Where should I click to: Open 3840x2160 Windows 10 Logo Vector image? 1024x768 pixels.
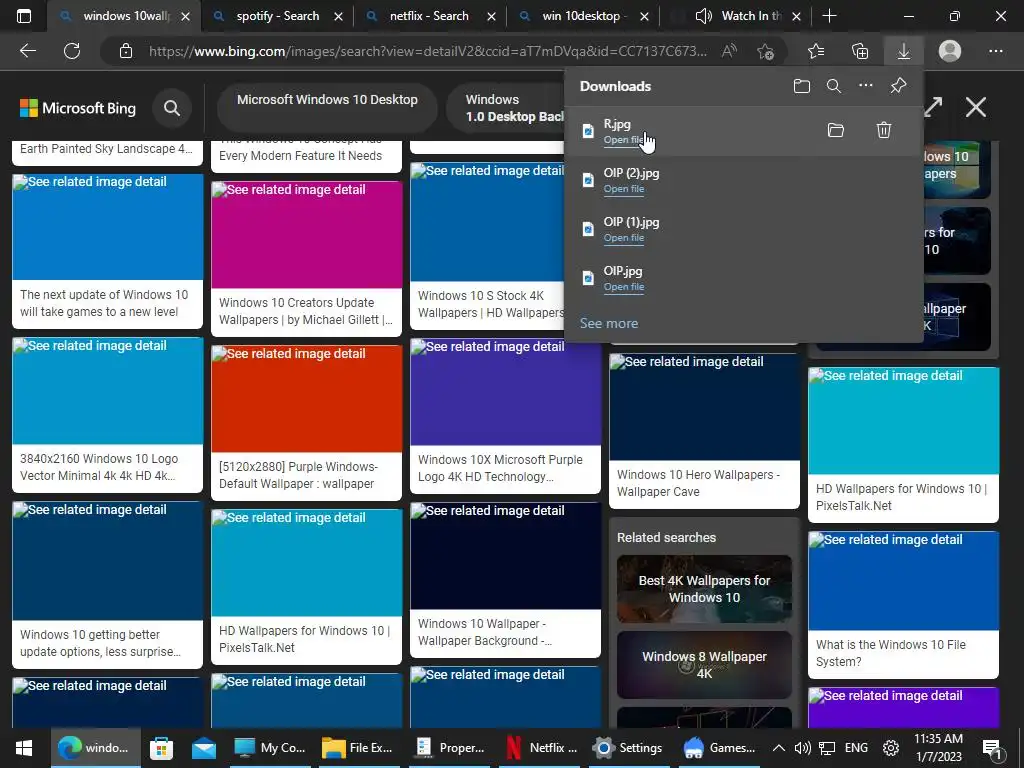107,415
